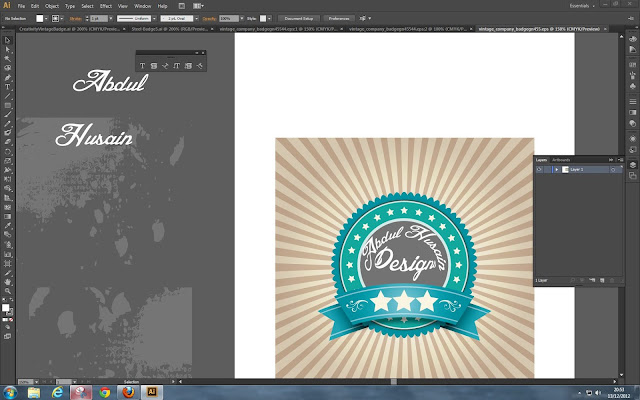Click the horizontal scrollbar thumb
The image size is (640, 400).
pos(393,382)
